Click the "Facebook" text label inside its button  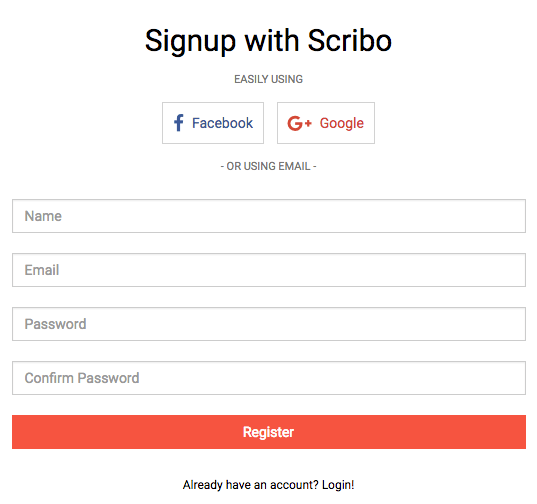pyautogui.click(x=222, y=123)
